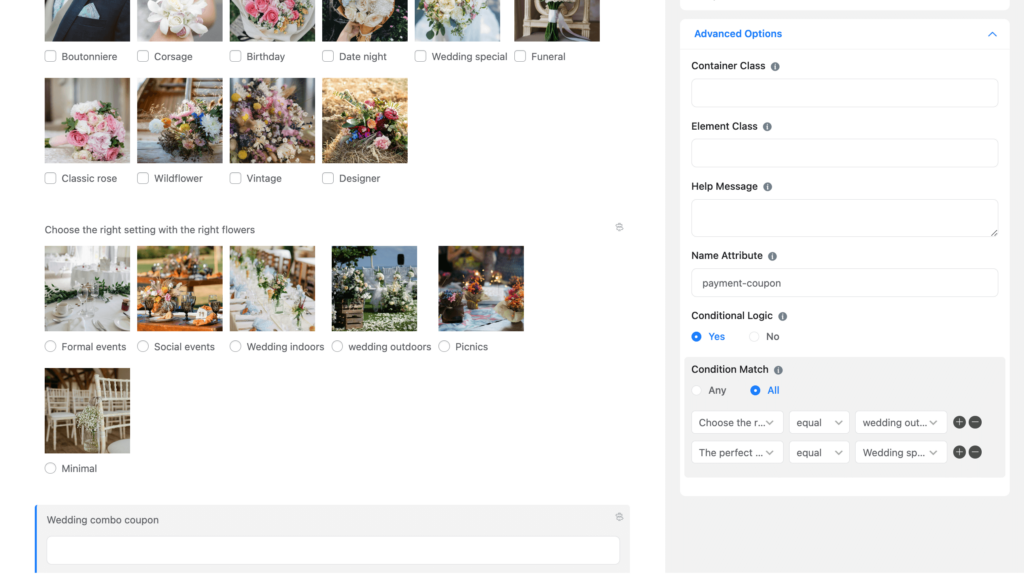Click the Wedding indoors thumbnail

[272, 289]
